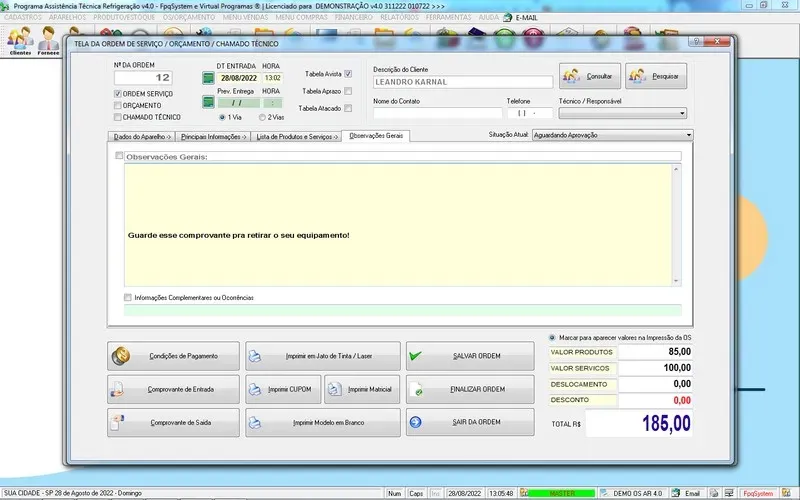Print using Imprimir em Jato de Tinta / Laser
Viewport: 800px width, 500px height.
pos(322,356)
